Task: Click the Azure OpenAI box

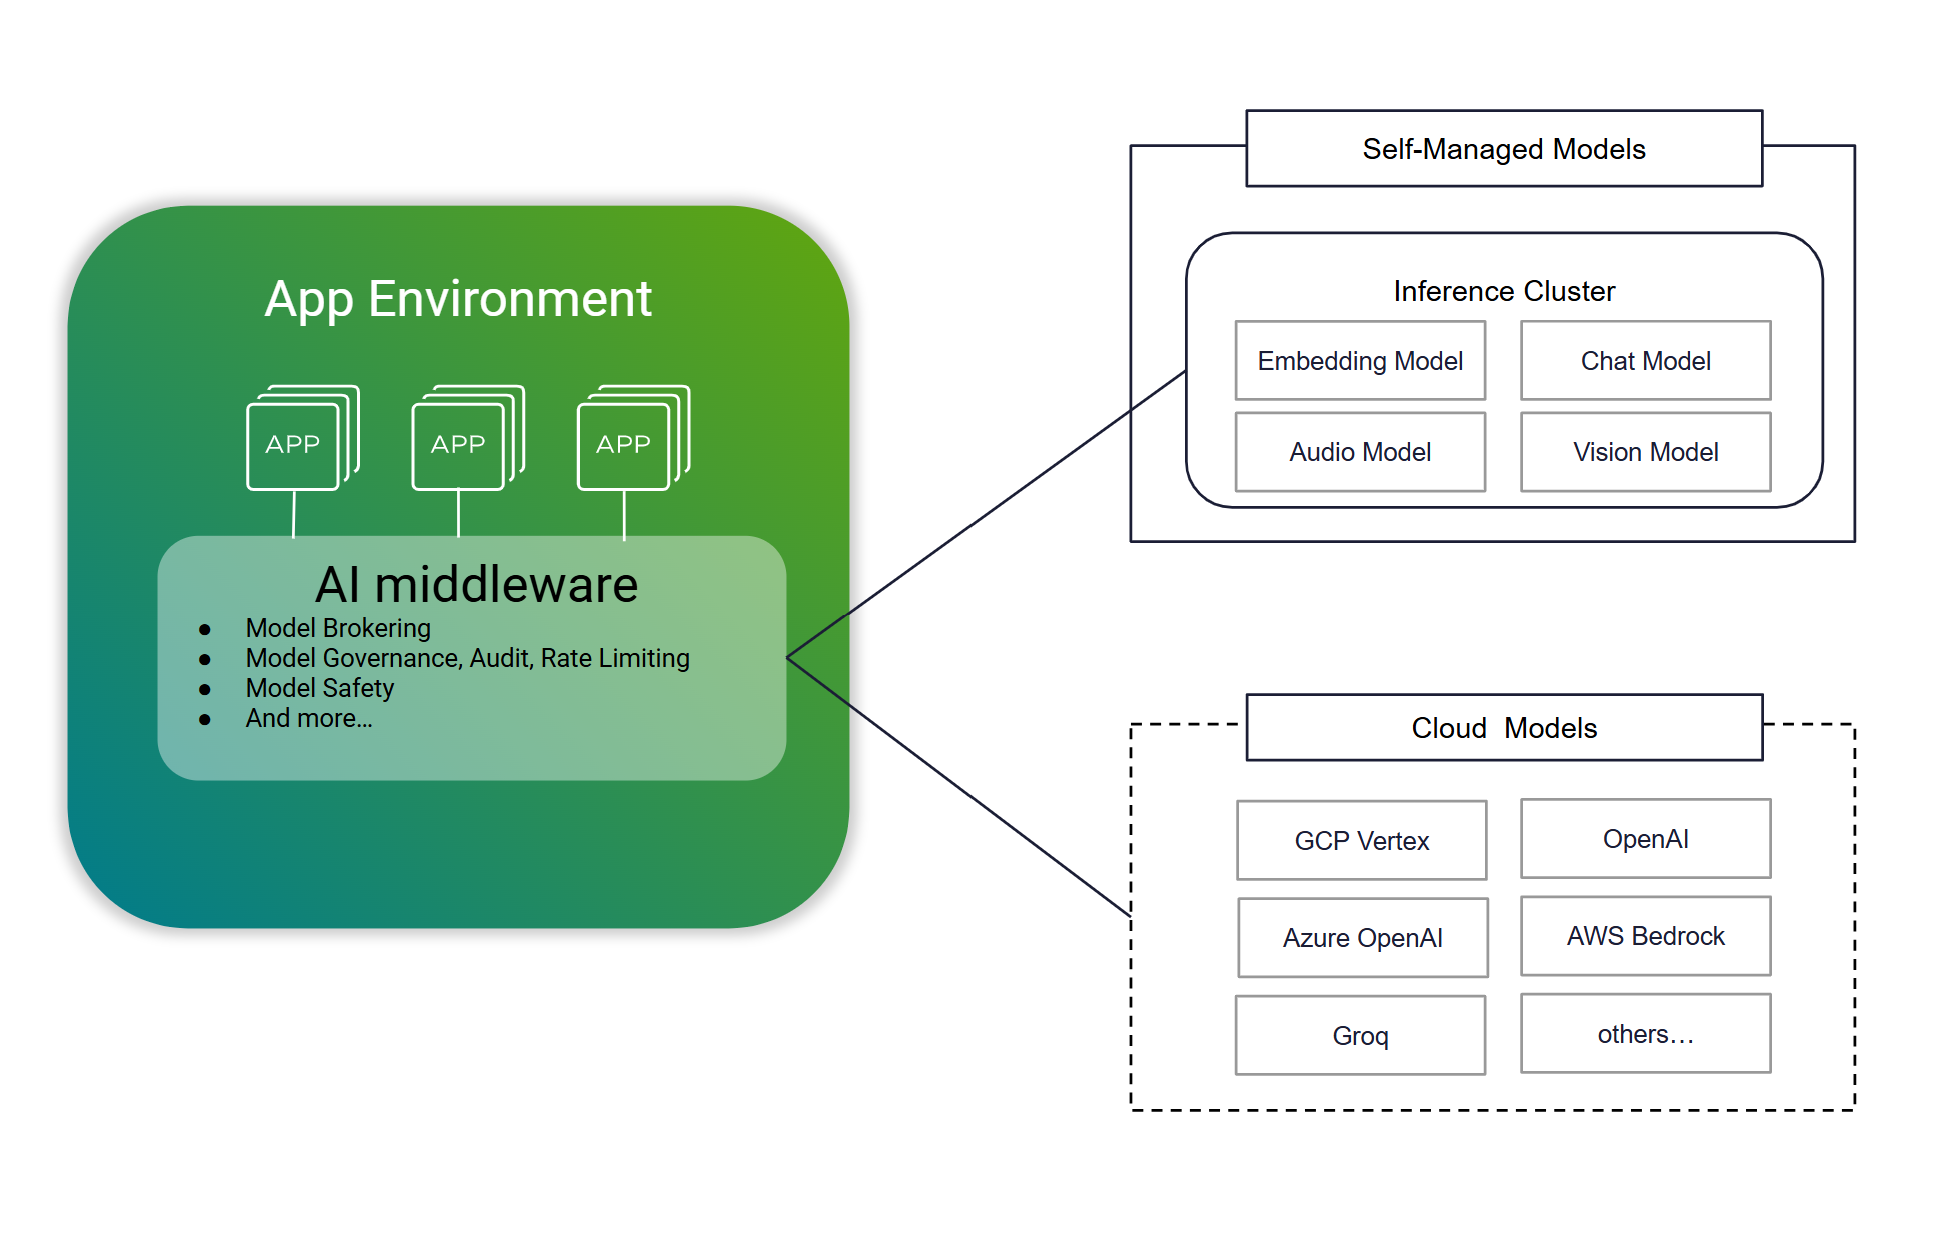Action: (x=1362, y=938)
